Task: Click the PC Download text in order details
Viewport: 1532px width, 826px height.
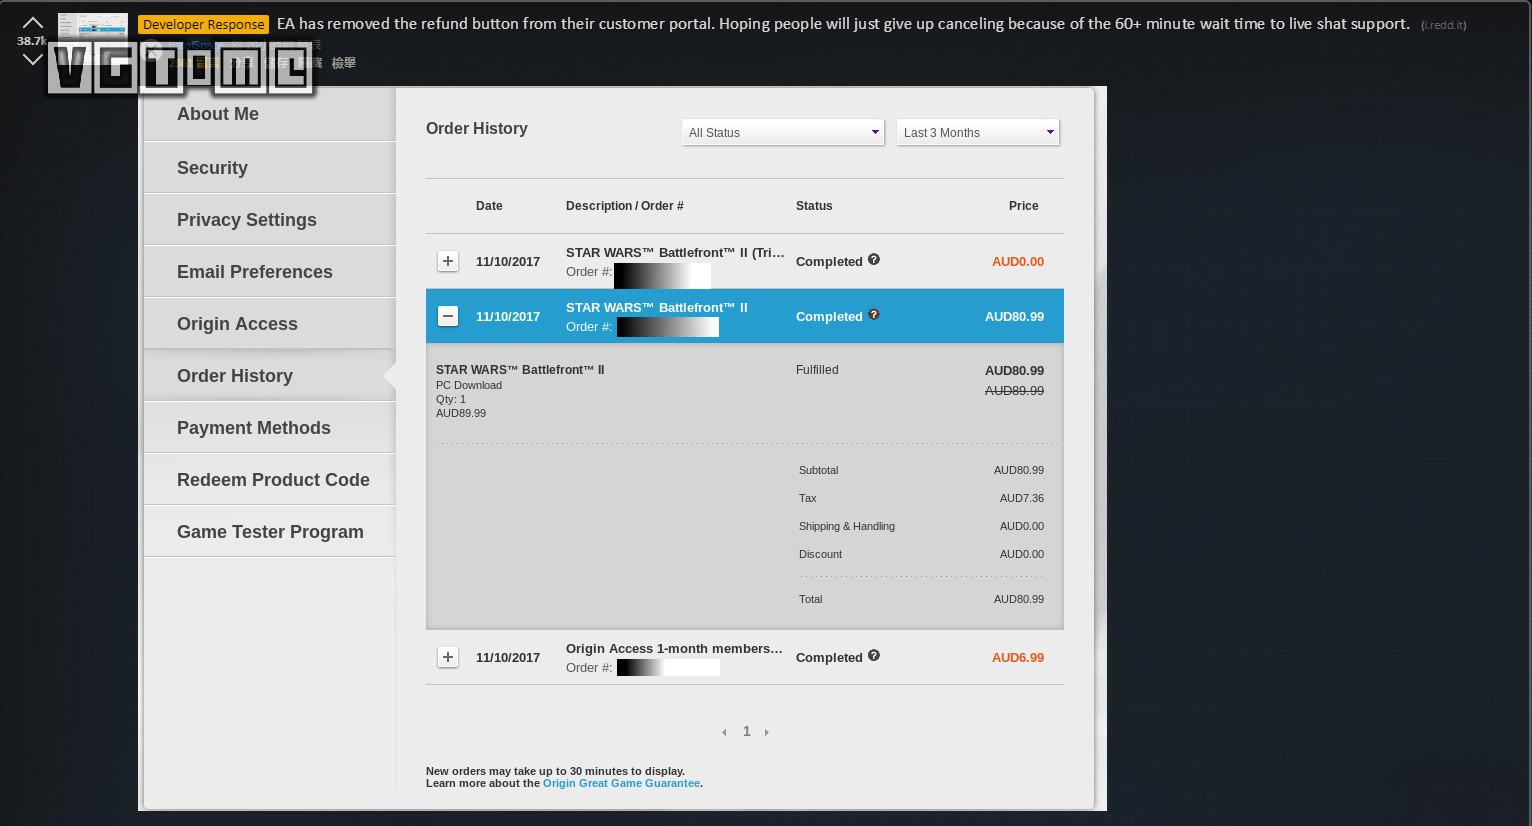Action: pos(469,385)
